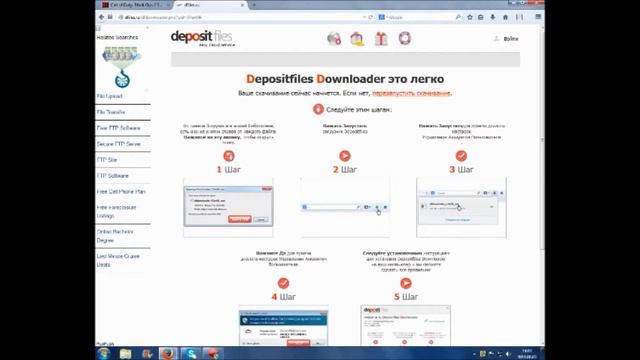Image resolution: width=640 pixels, height=360 pixels.
Task: Click the Free FTP Software sidebar link
Action: (118, 128)
